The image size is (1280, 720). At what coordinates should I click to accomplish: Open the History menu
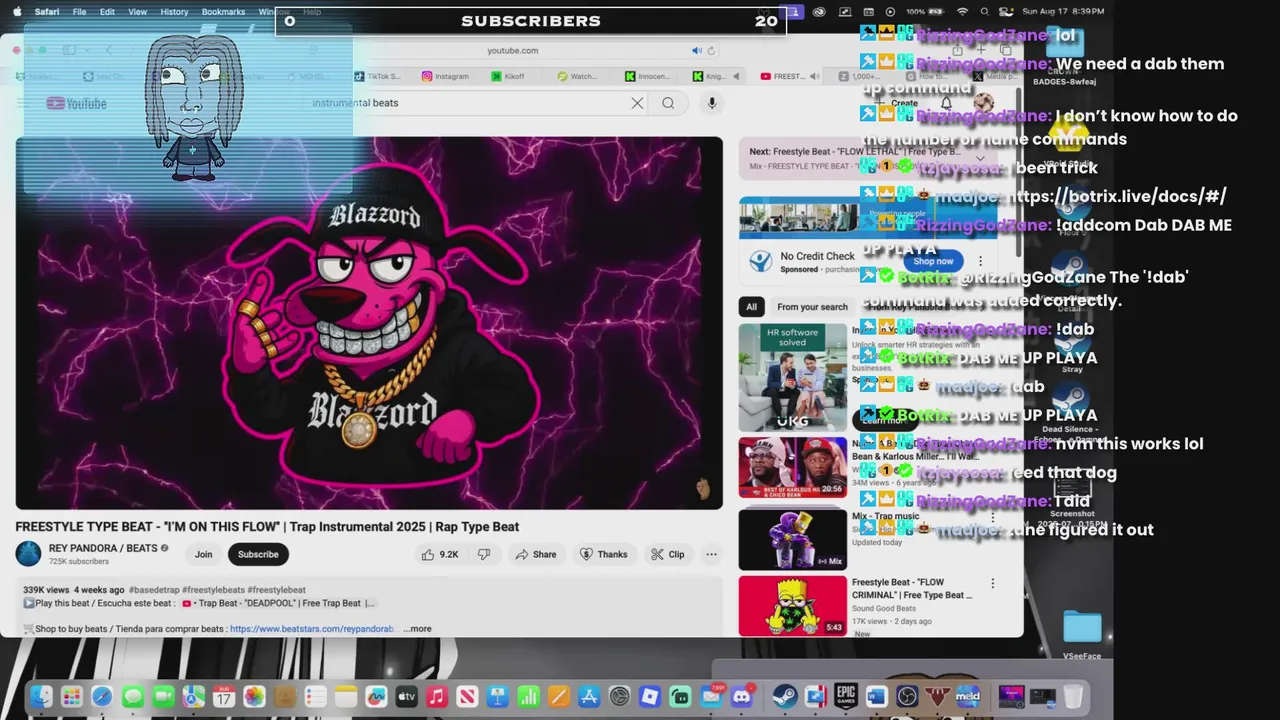[x=174, y=12]
